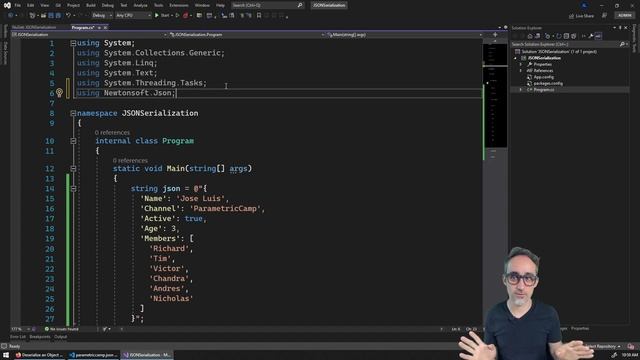The height and width of the screenshot is (360, 640).
Task: Select the Solution 'JSONSerialization' node
Action: (557, 51)
